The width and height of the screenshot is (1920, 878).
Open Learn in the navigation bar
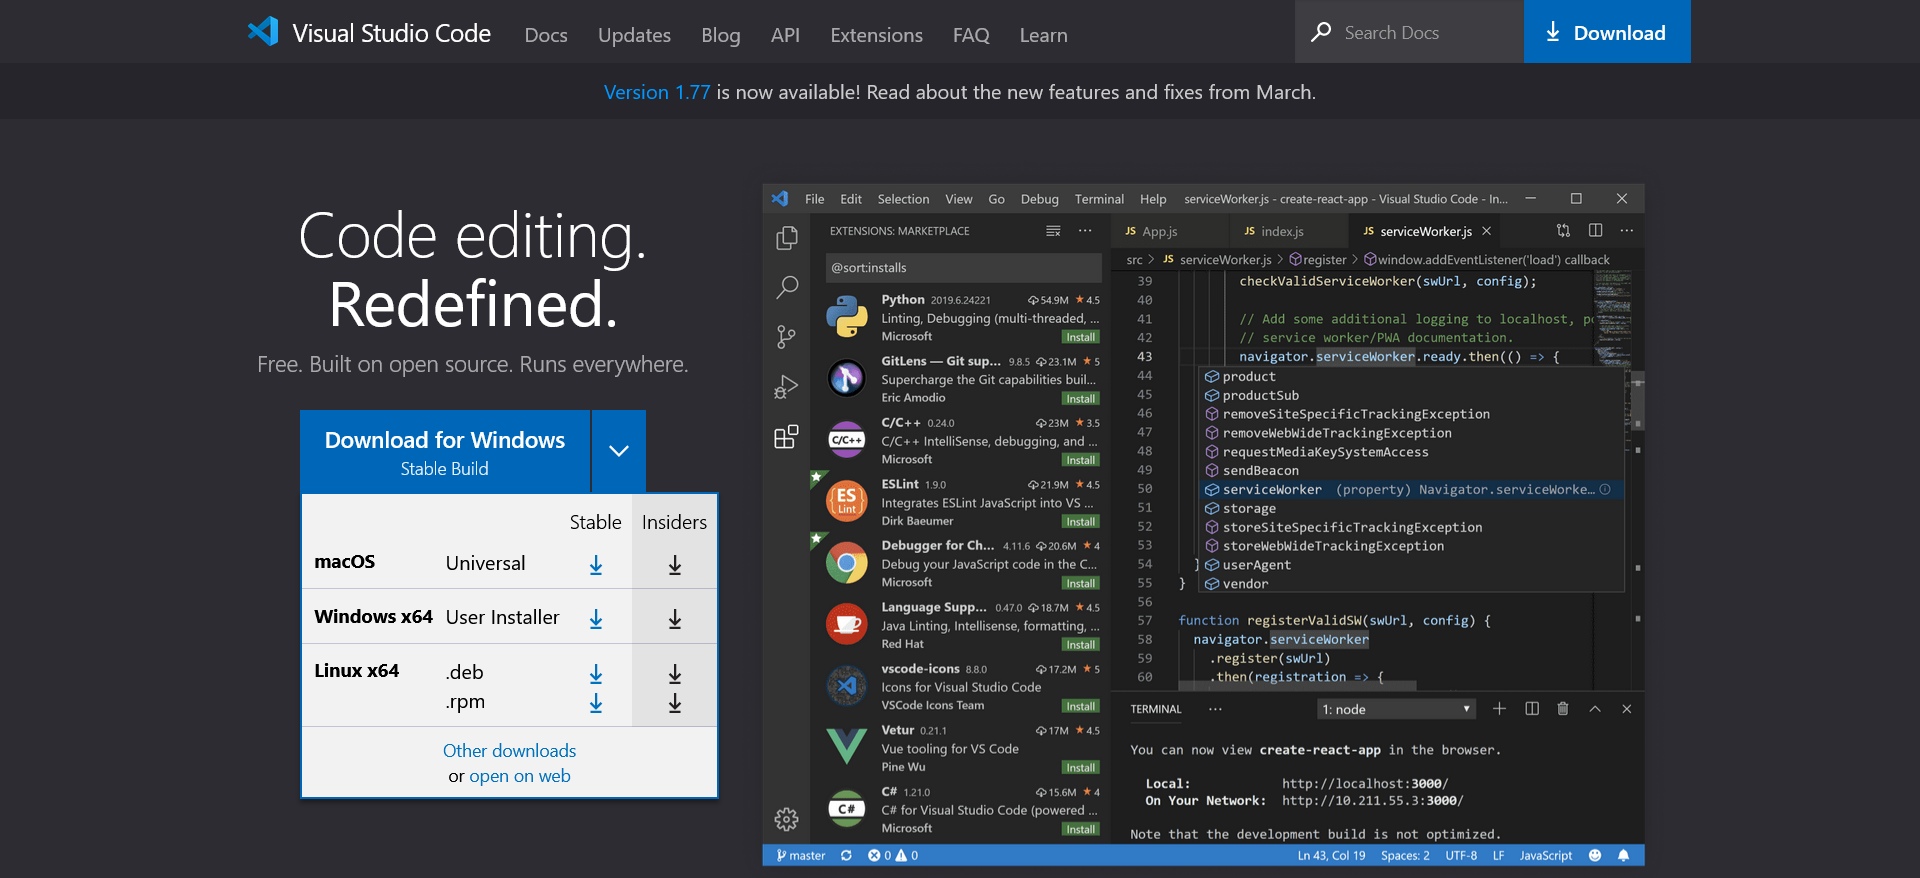(1044, 35)
